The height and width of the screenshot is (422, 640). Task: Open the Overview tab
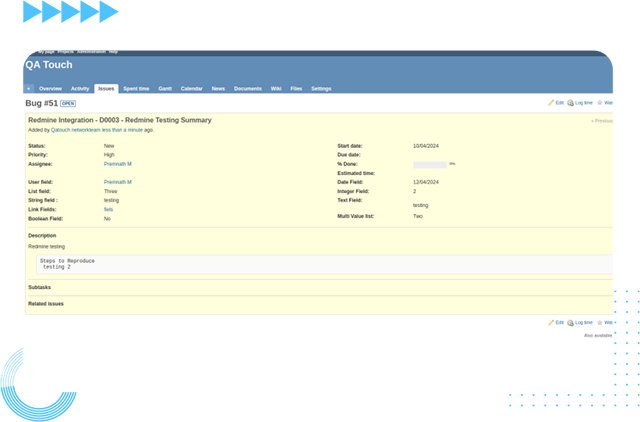(x=50, y=89)
